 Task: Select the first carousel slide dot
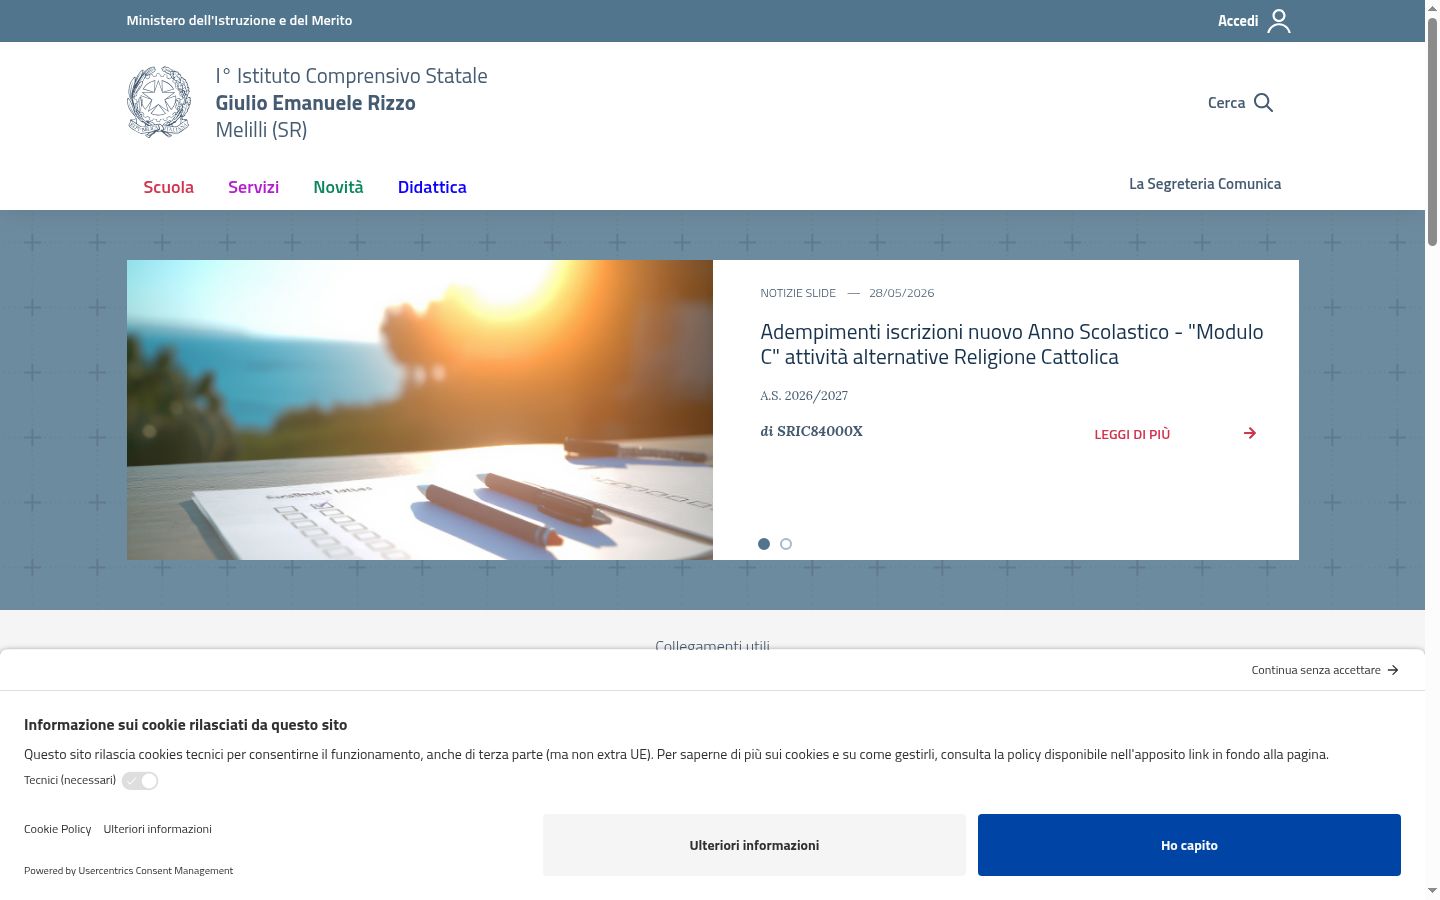(x=764, y=544)
